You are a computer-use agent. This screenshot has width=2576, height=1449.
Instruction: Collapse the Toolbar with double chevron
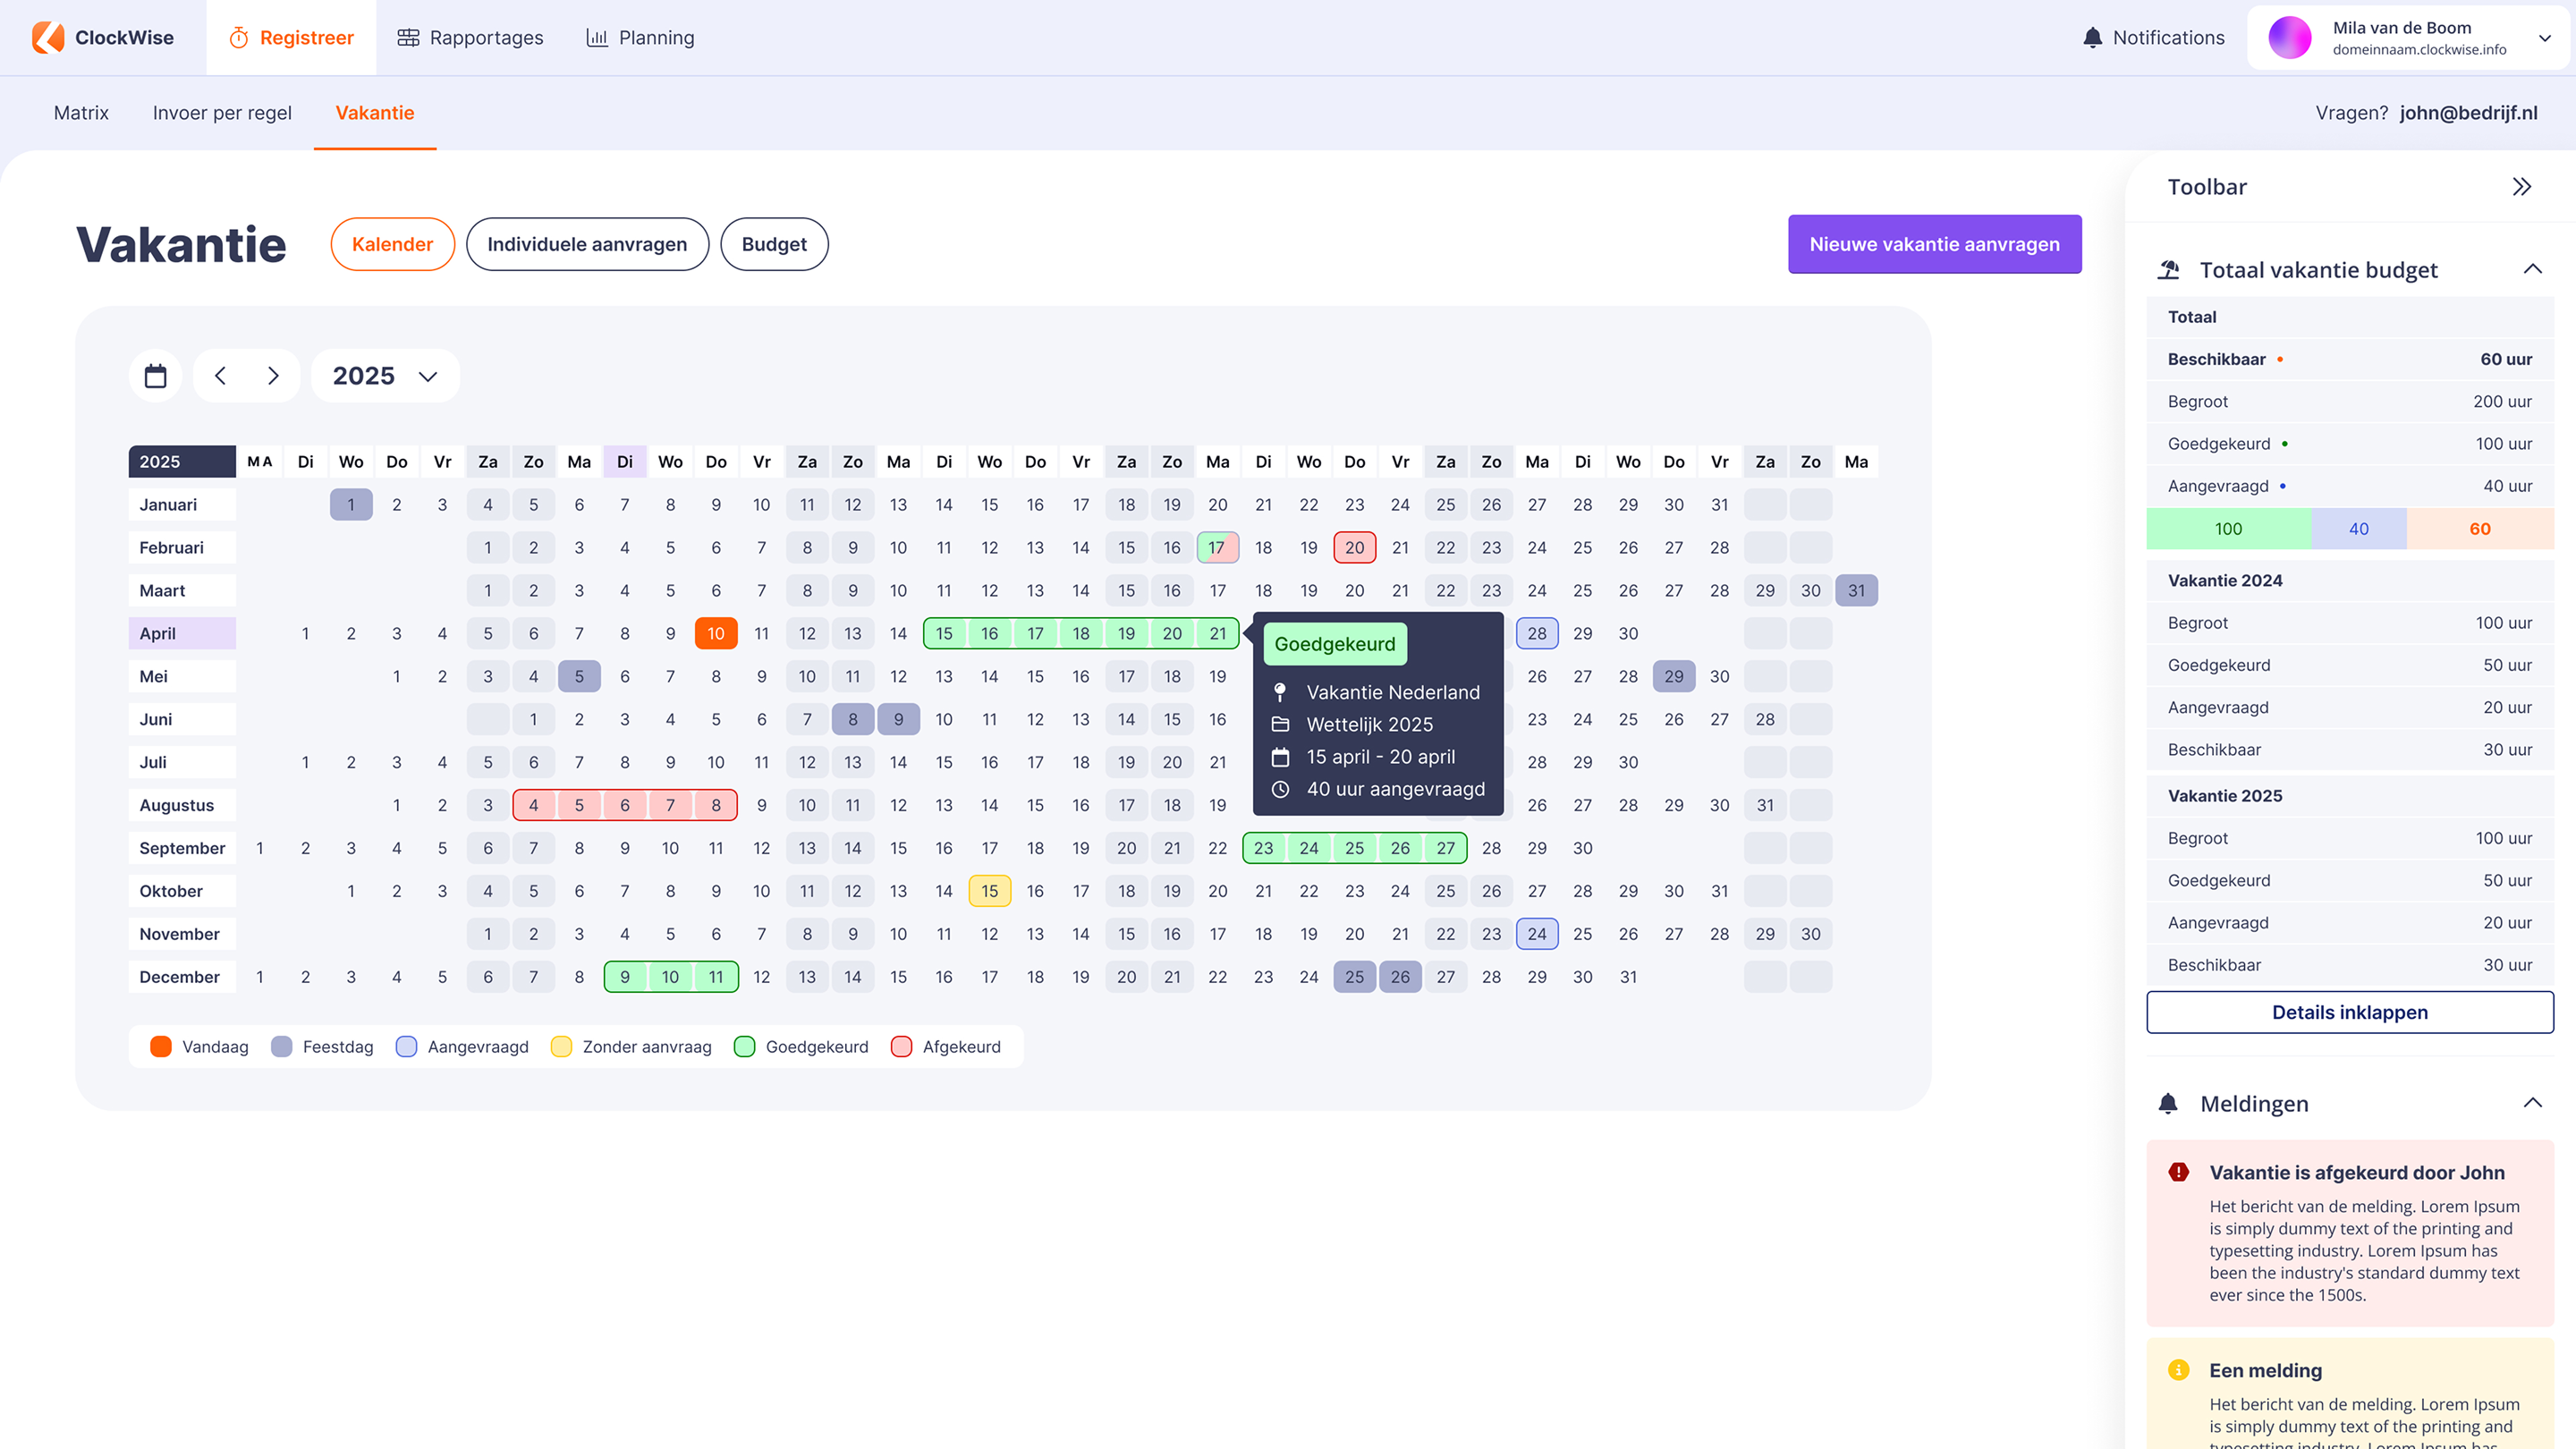[2521, 187]
